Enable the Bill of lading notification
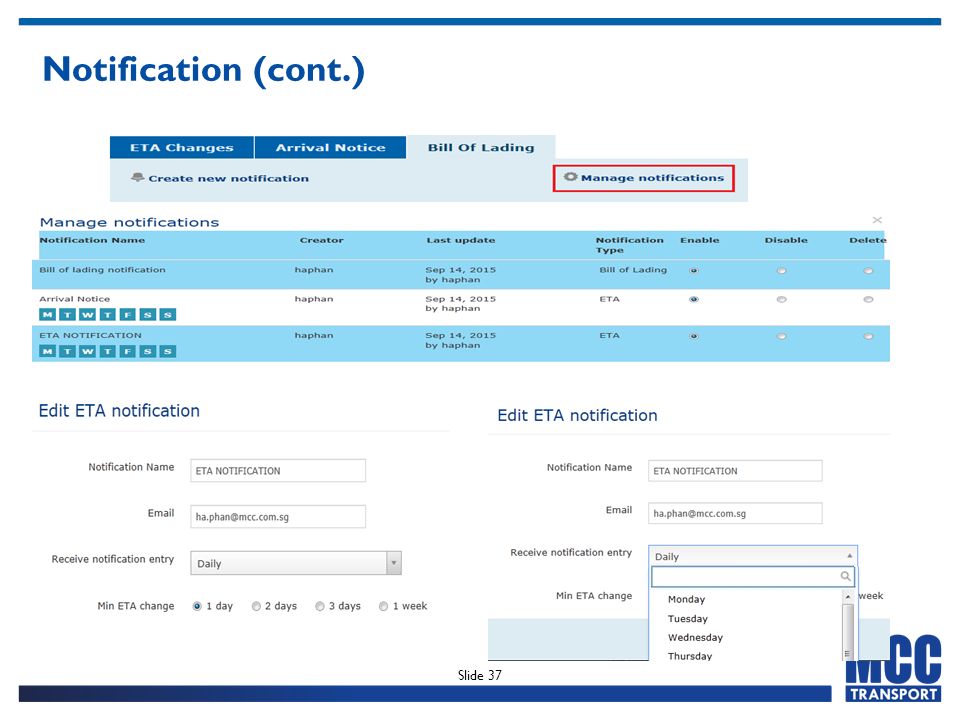 pos(694,271)
